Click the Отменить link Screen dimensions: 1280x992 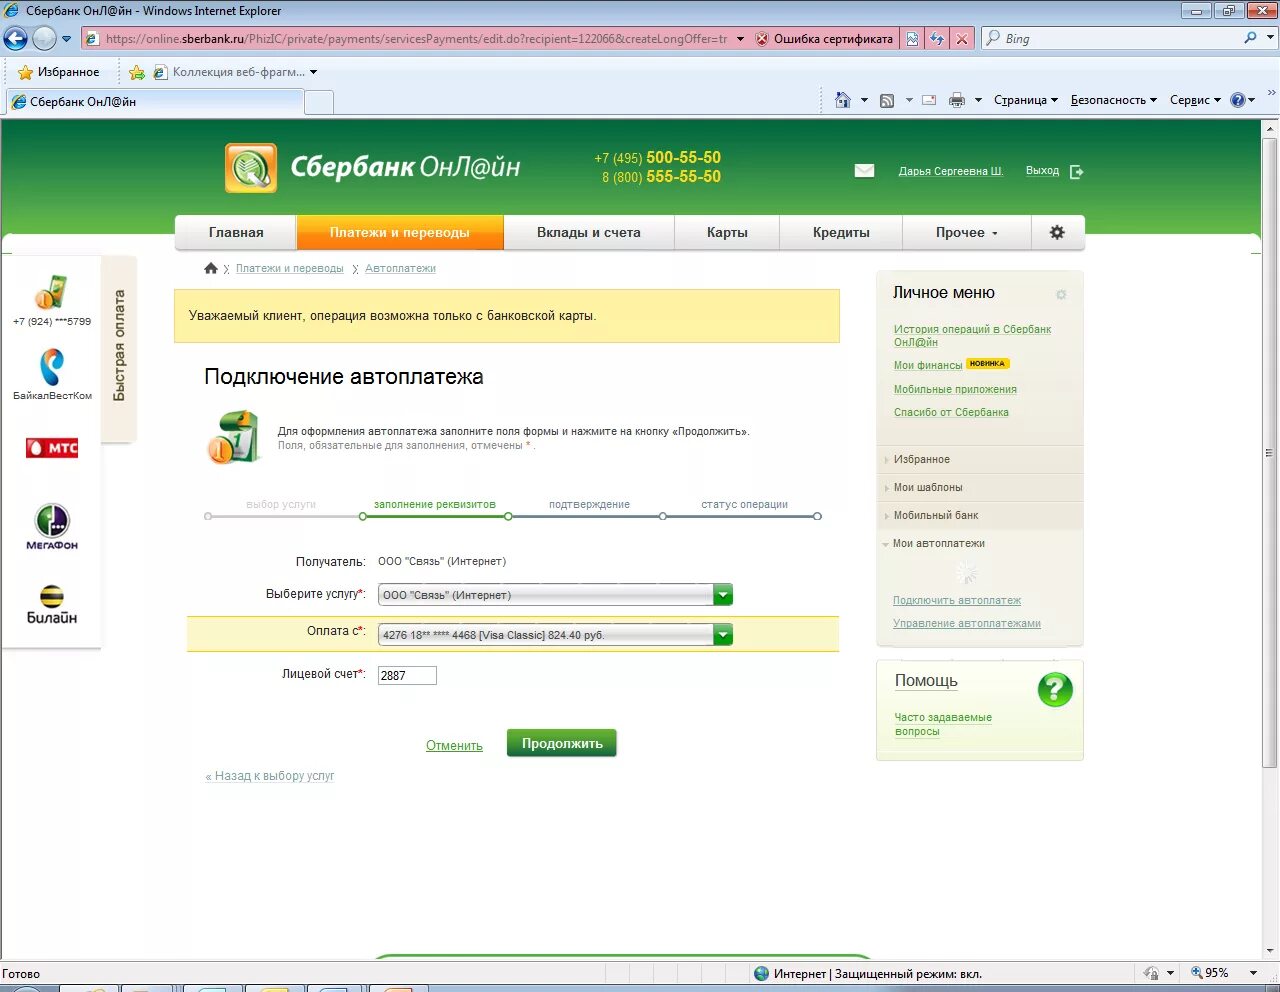[x=454, y=746]
